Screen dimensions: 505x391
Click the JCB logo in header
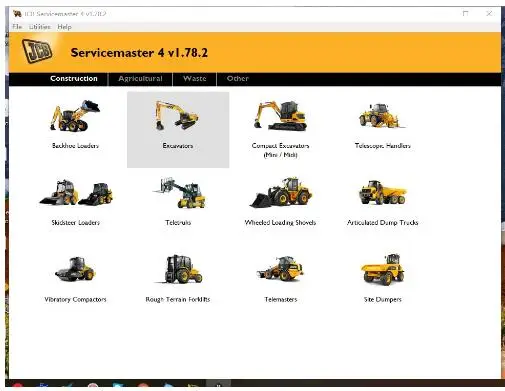tap(37, 51)
